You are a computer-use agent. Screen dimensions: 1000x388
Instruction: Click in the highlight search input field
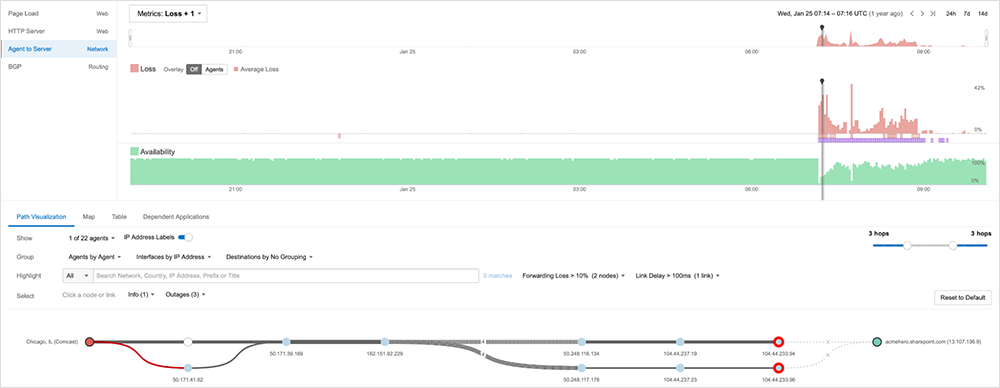tap(286, 276)
